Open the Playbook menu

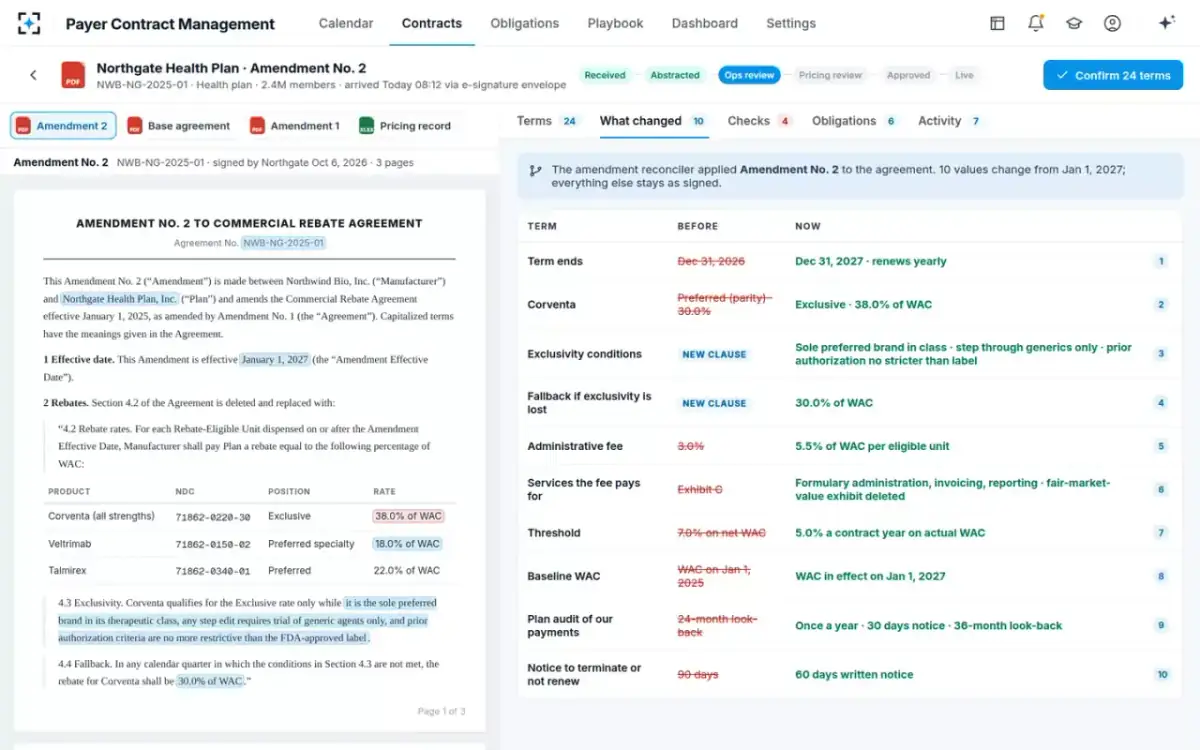coord(616,23)
